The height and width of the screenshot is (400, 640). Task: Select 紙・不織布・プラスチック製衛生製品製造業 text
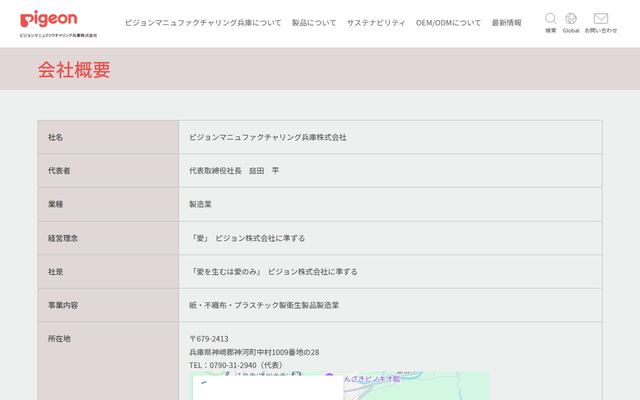point(264,305)
